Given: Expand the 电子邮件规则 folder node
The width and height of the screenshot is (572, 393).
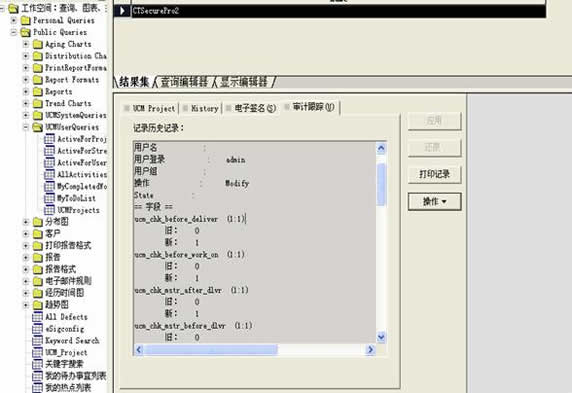Looking at the screenshot, I should [26, 281].
